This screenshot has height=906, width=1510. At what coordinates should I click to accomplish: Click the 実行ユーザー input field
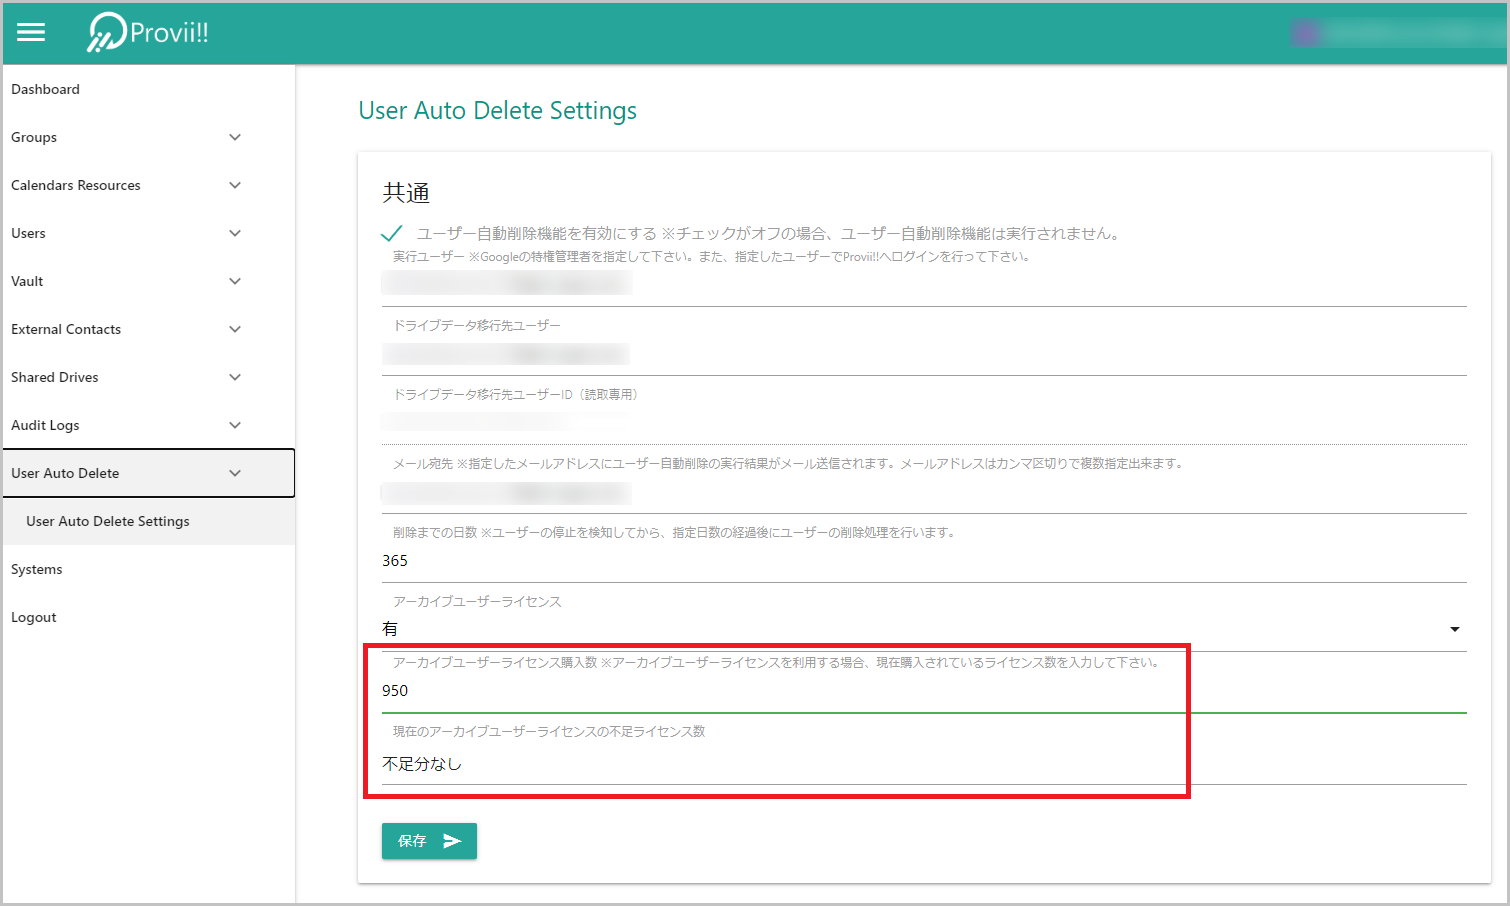924,285
